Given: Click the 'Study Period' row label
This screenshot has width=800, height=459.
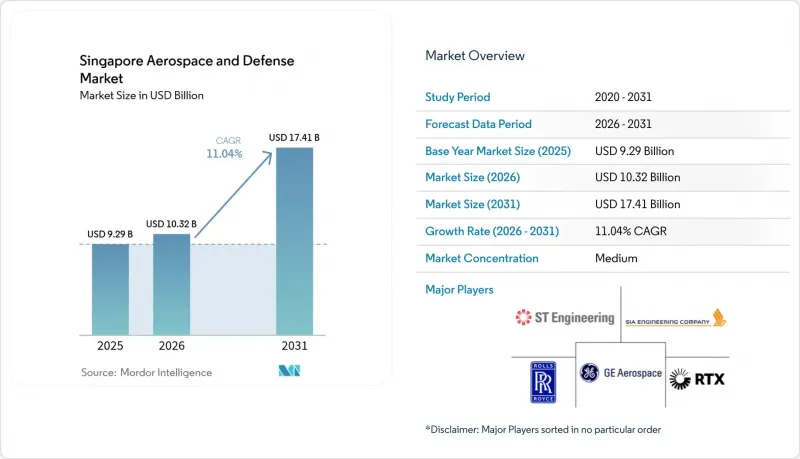Looking at the screenshot, I should (458, 97).
